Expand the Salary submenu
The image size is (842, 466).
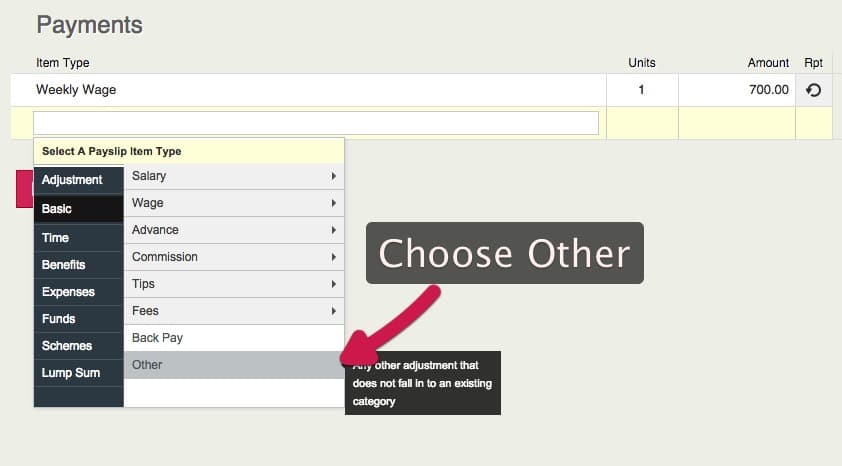233,176
